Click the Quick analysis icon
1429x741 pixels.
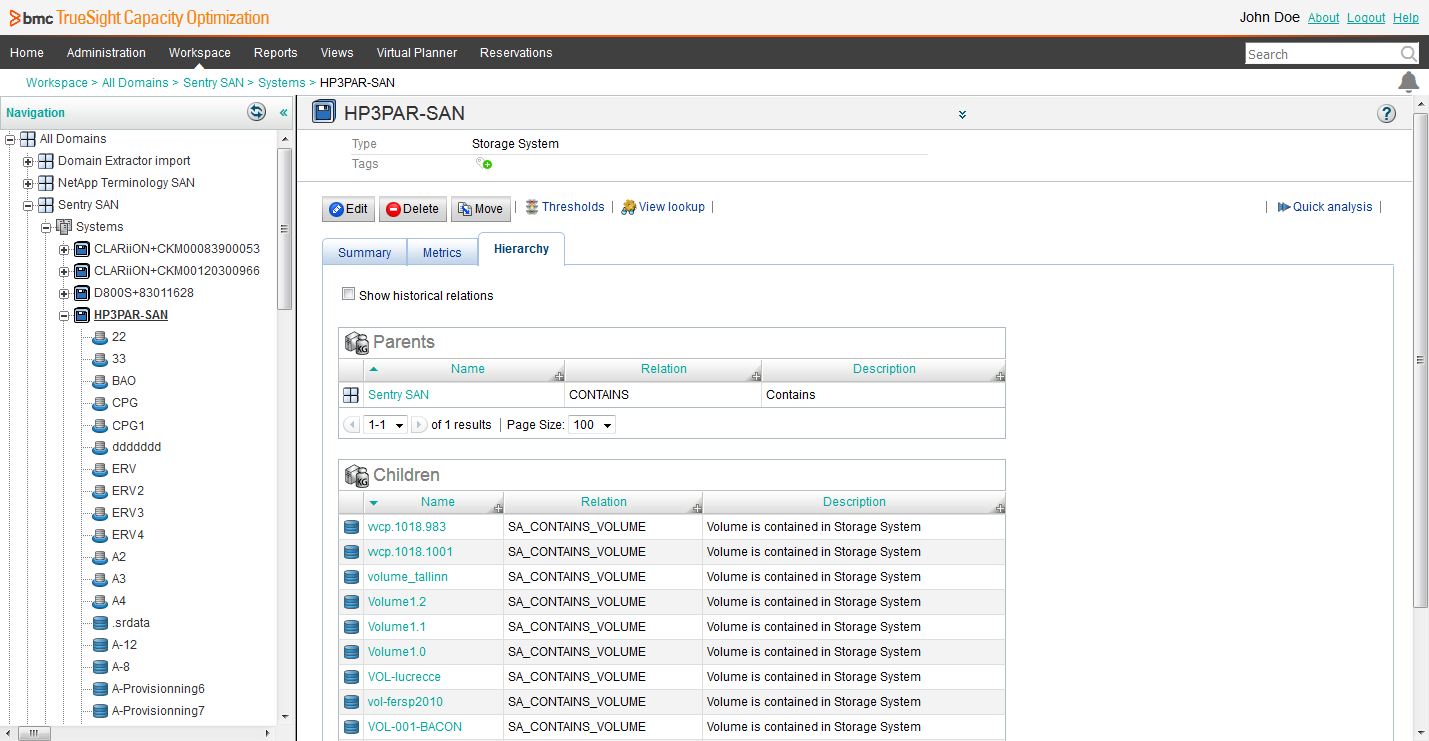[x=1284, y=207]
